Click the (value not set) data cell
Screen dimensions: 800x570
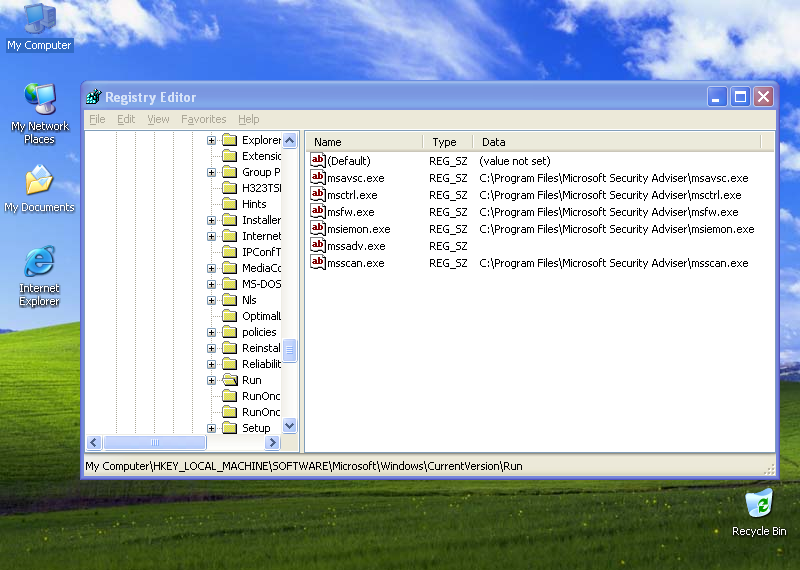(x=515, y=161)
